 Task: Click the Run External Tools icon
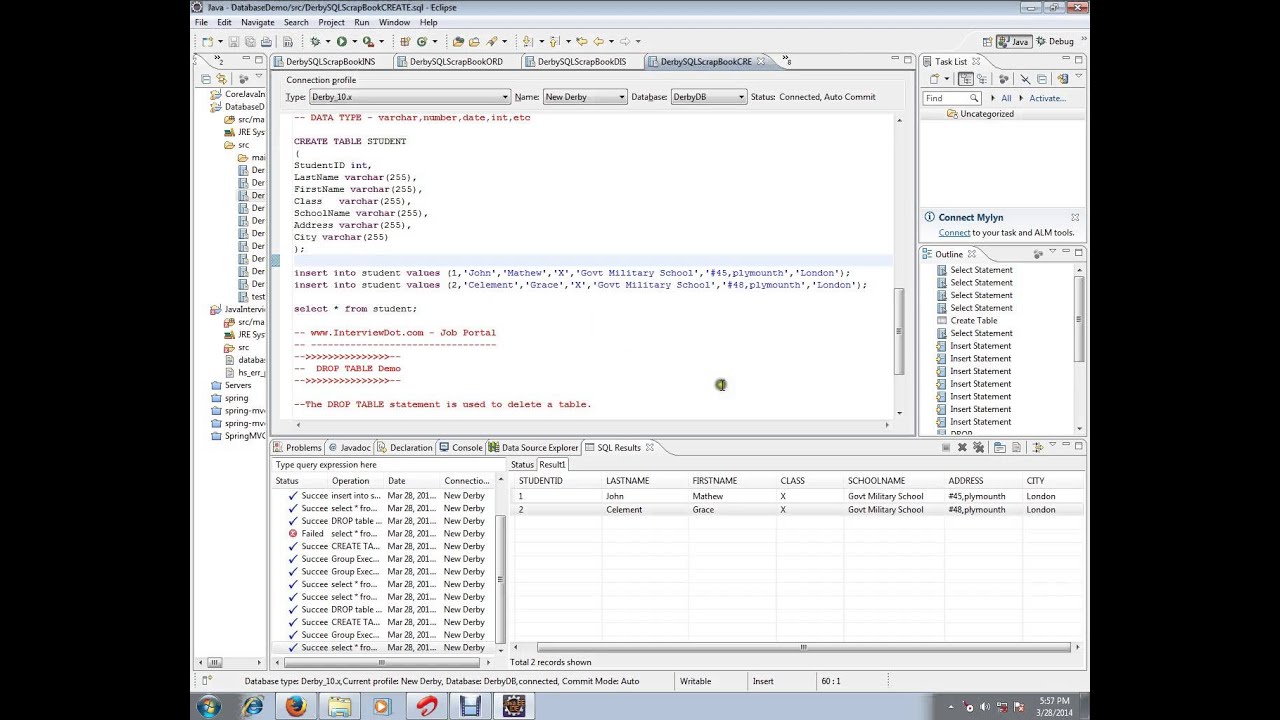click(368, 42)
